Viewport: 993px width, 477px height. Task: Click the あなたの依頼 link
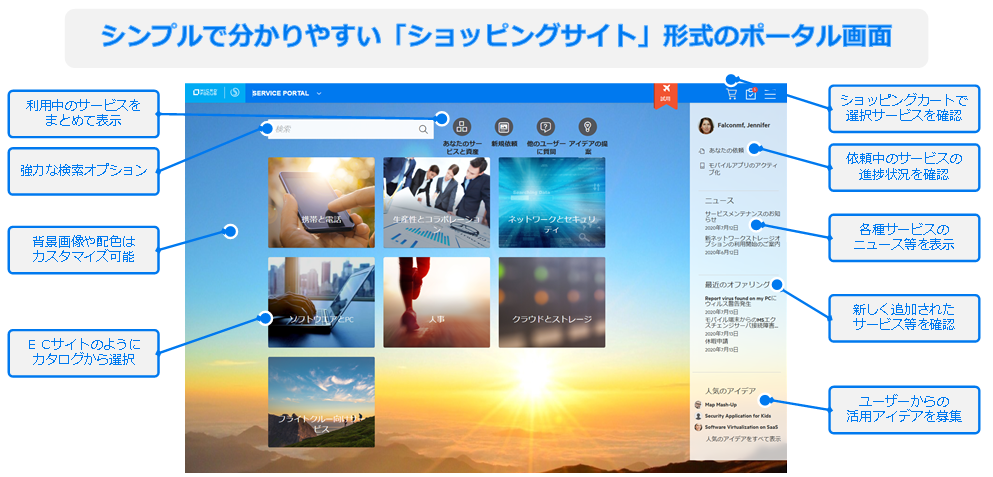pyautogui.click(x=725, y=150)
